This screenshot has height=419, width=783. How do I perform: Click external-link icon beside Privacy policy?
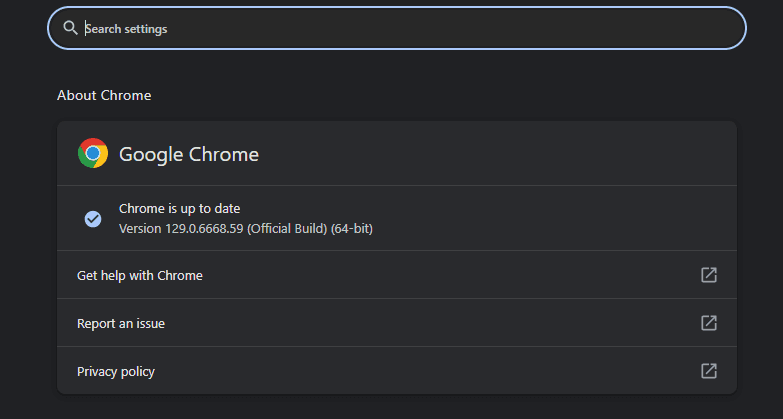click(x=709, y=371)
